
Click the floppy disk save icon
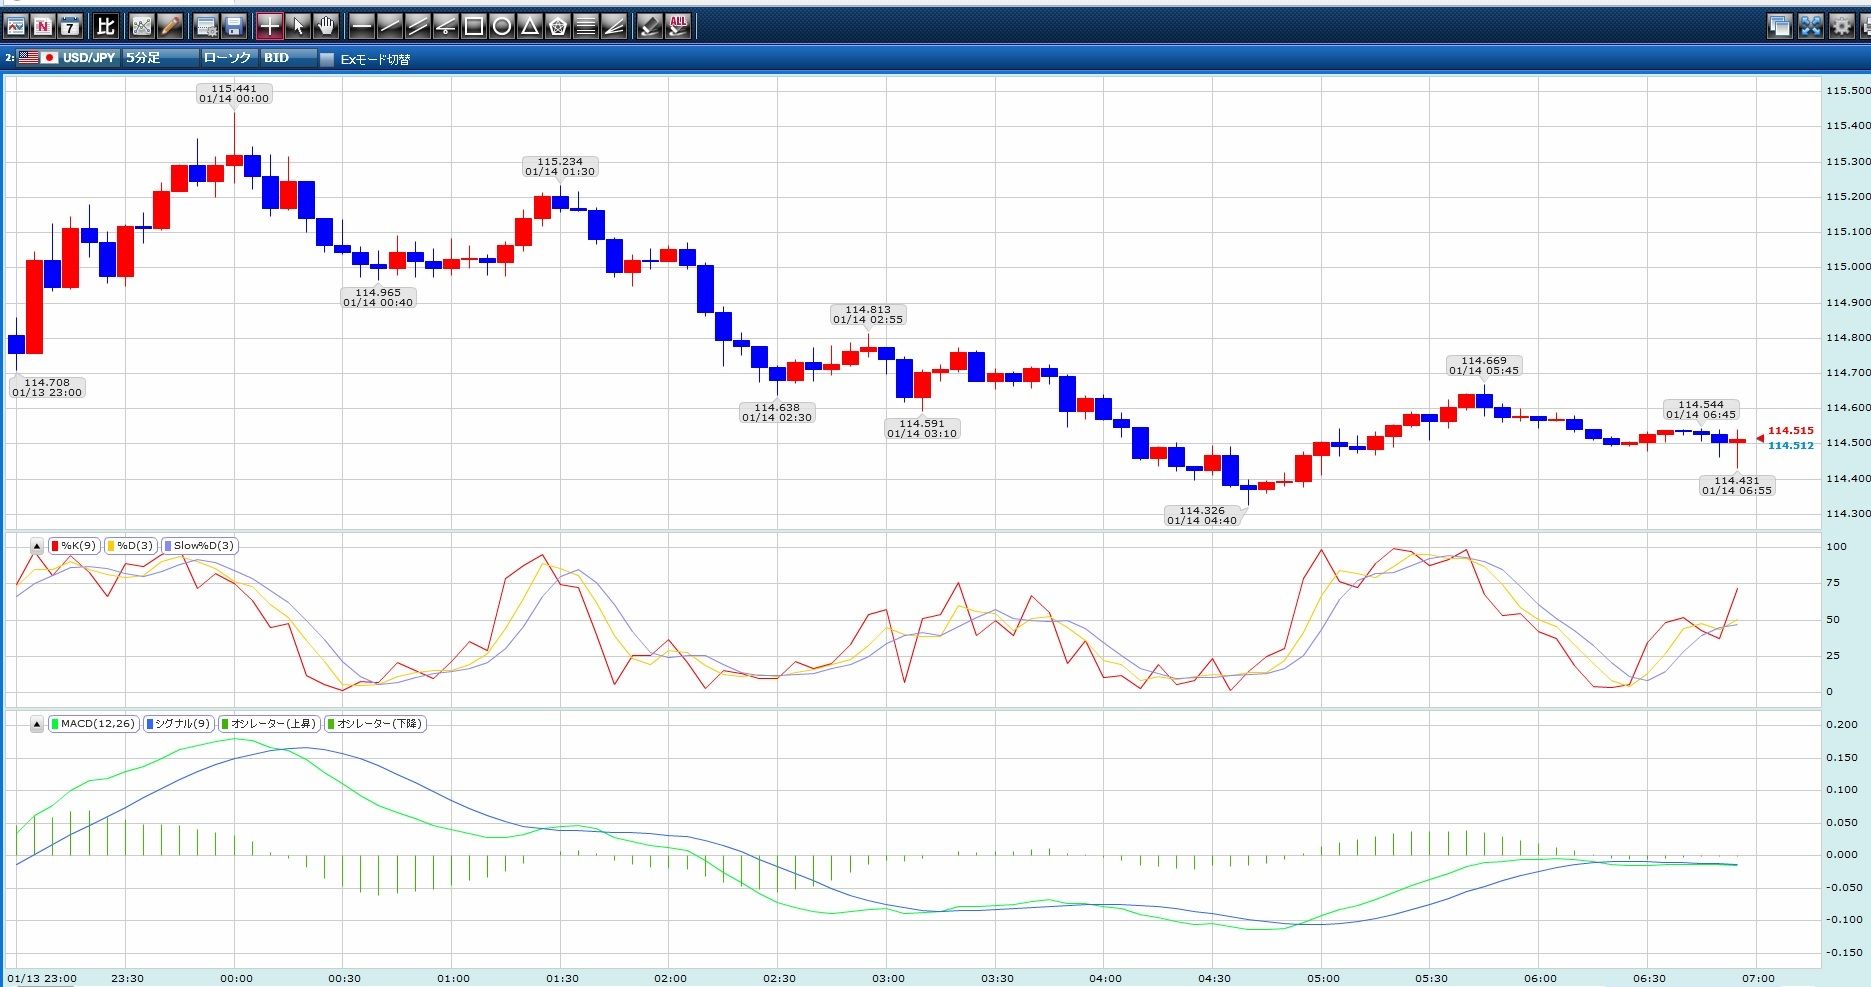click(x=233, y=26)
